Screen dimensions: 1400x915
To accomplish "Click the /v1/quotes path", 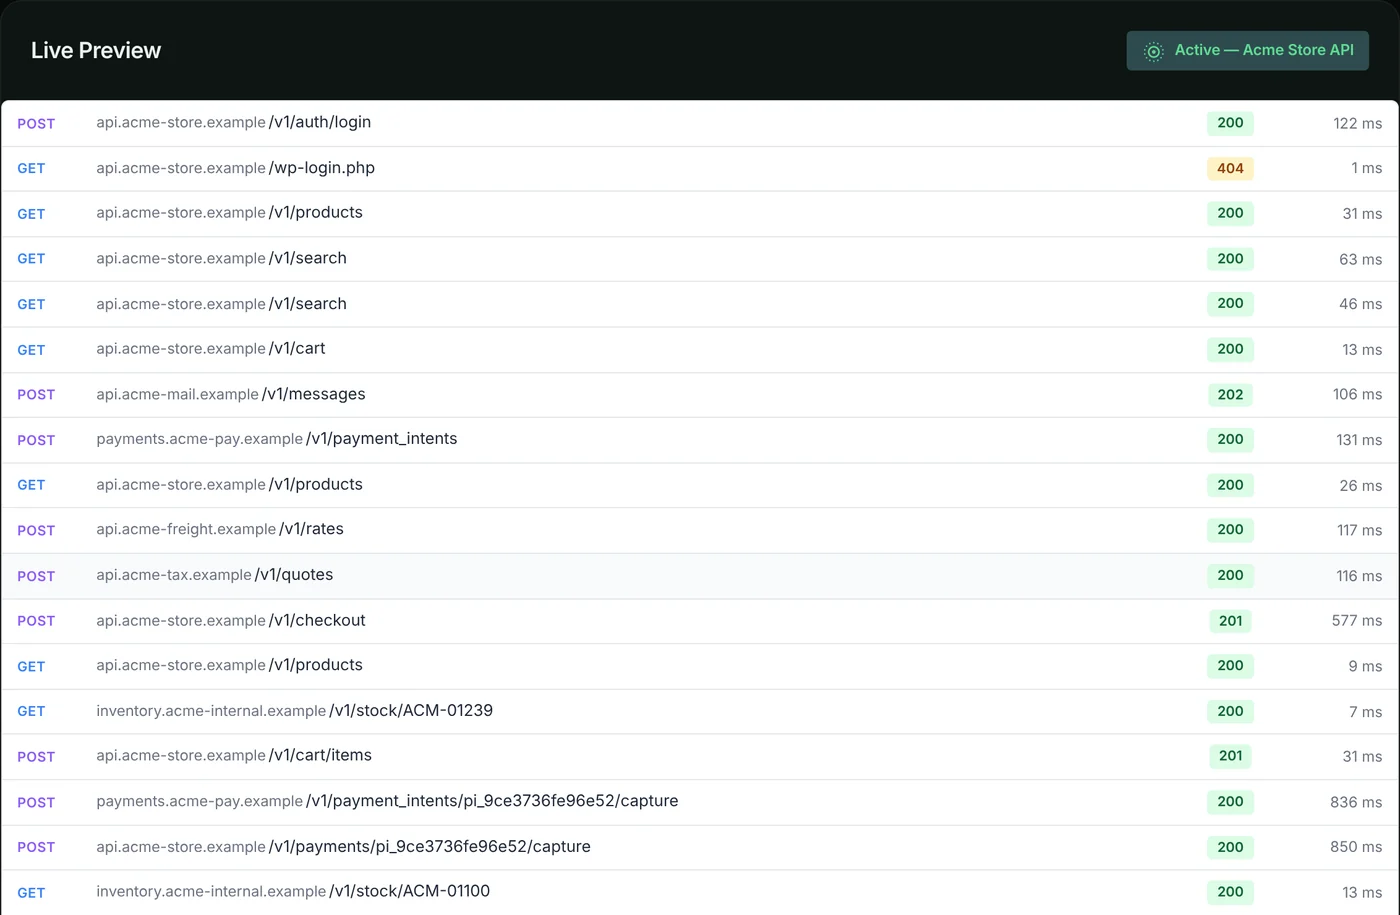I will [294, 575].
